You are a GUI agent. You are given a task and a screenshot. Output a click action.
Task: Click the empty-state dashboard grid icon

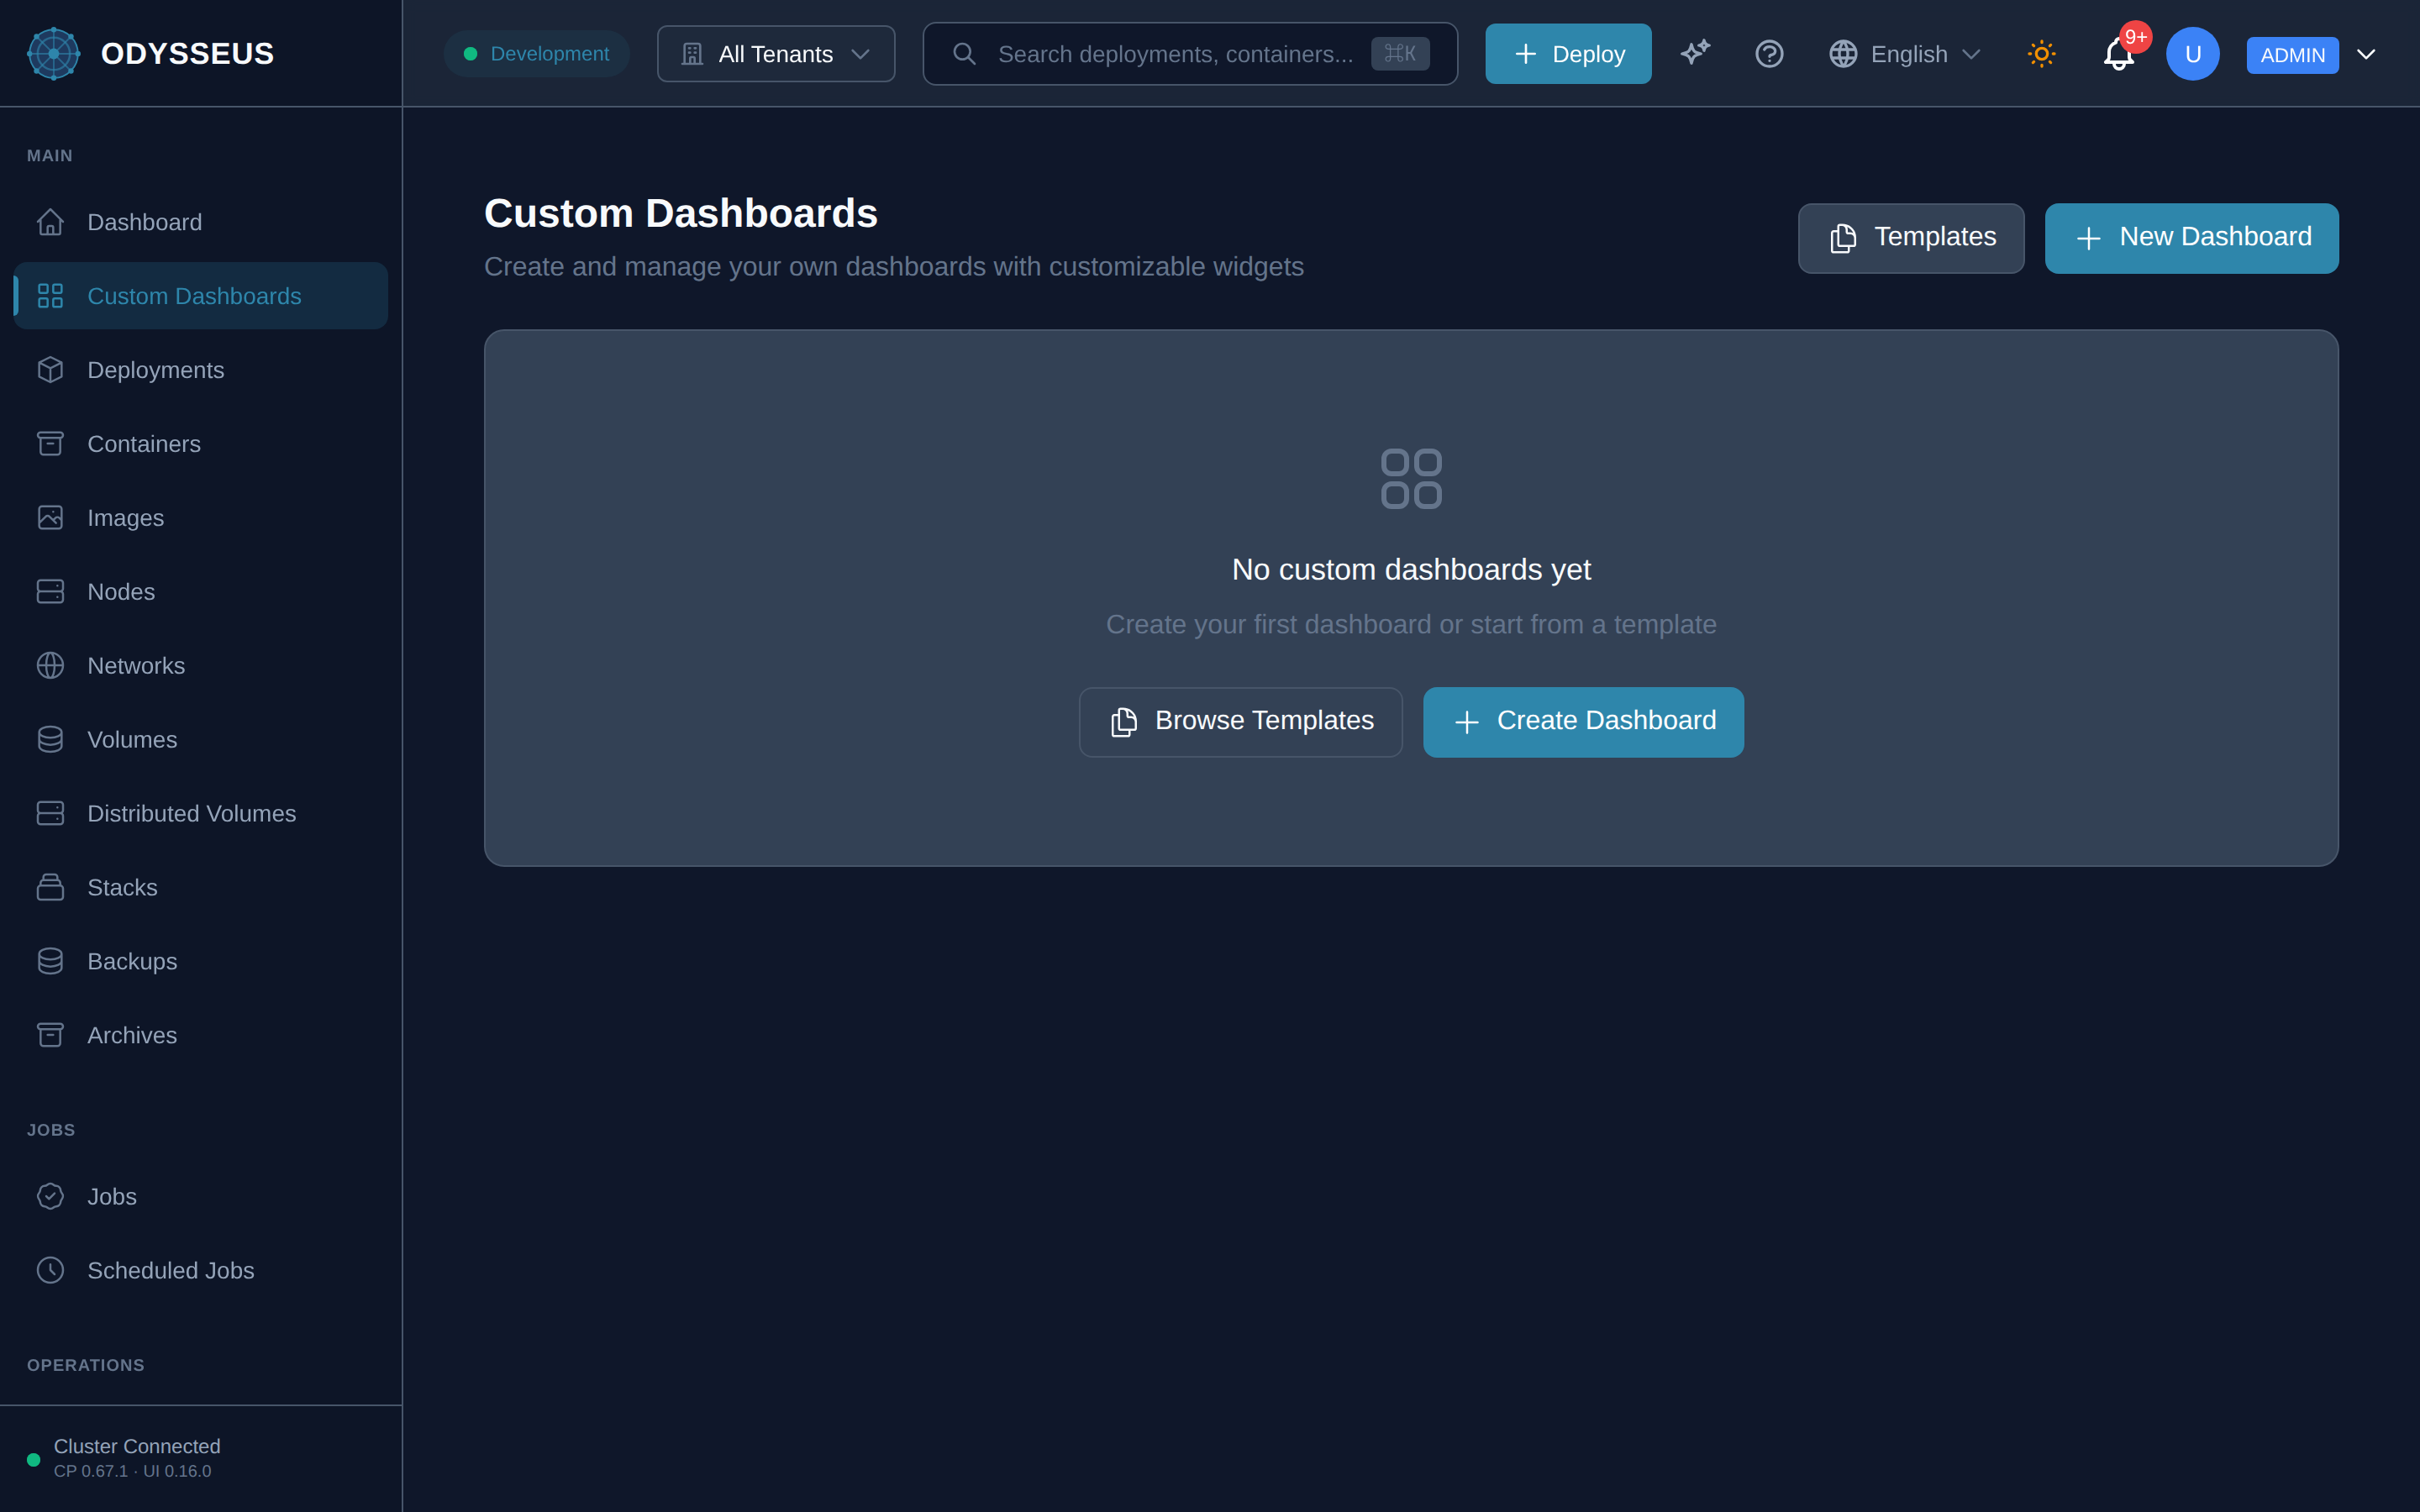coord(1411,479)
